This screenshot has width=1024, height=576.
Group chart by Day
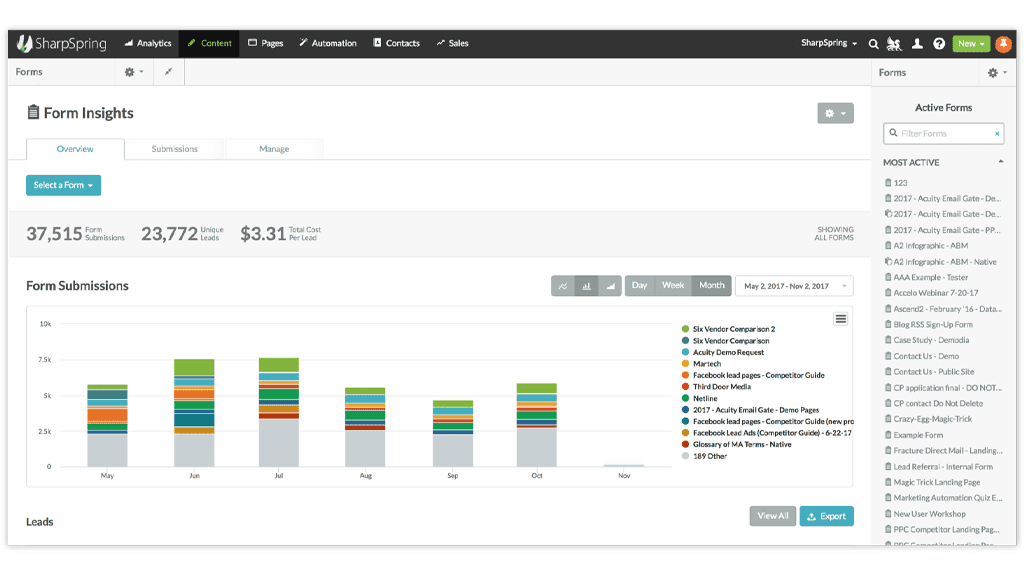tap(639, 285)
